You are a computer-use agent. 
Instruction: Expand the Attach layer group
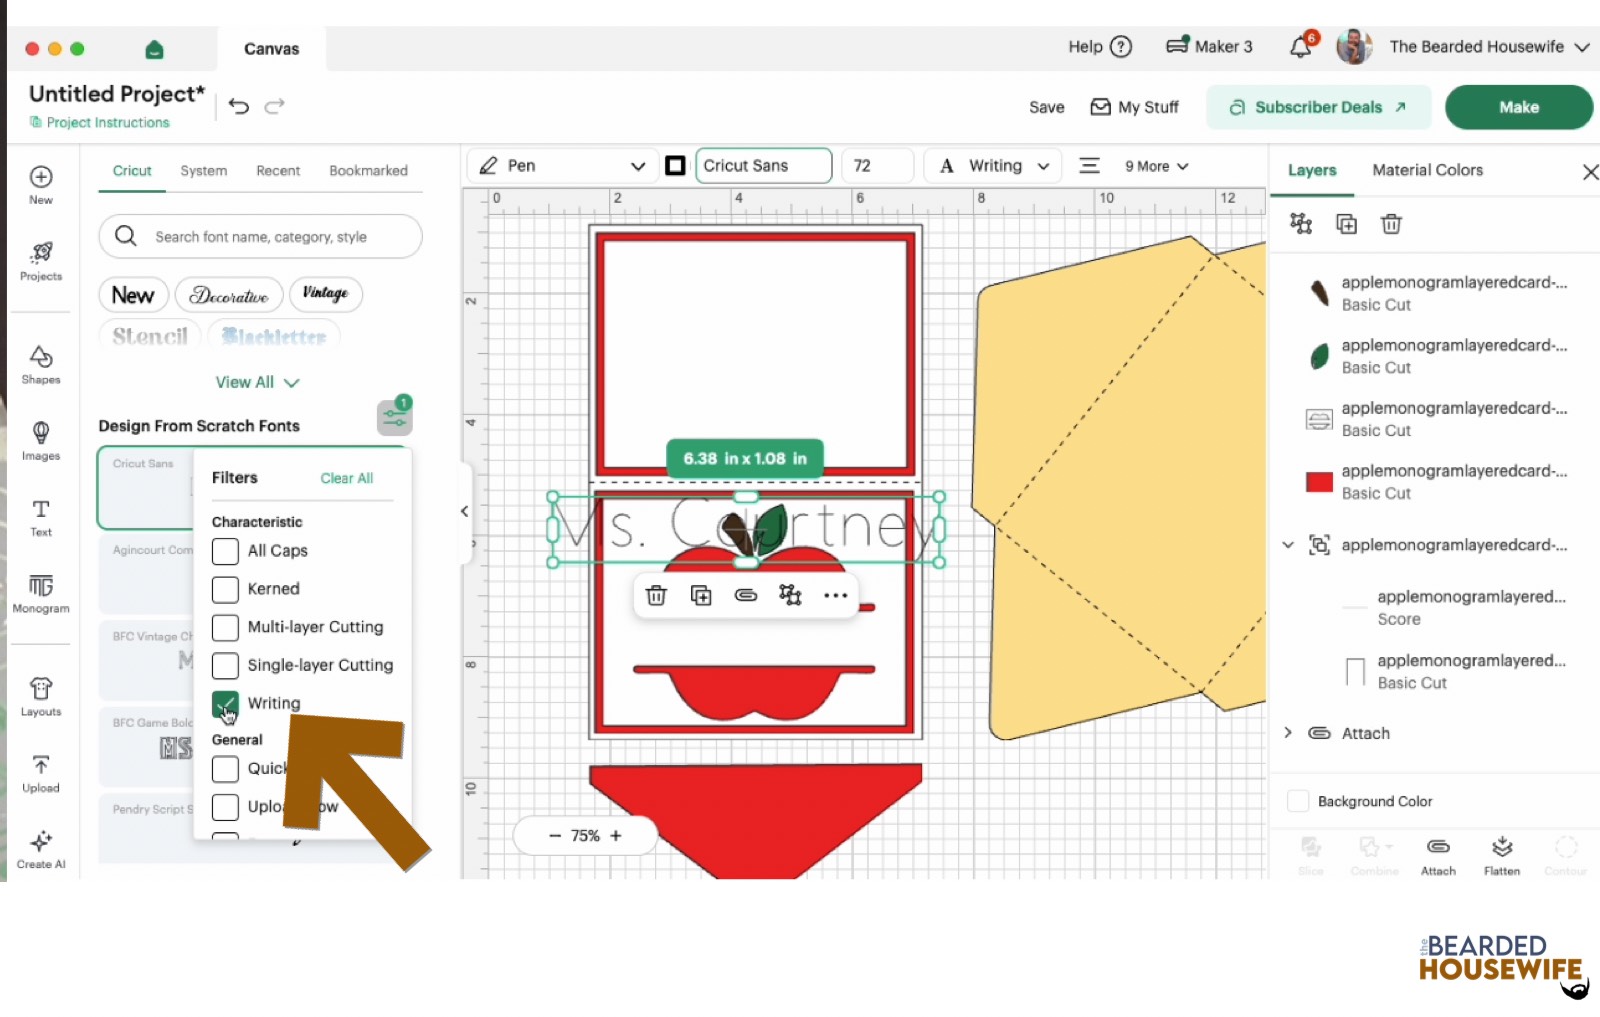pyautogui.click(x=1288, y=733)
